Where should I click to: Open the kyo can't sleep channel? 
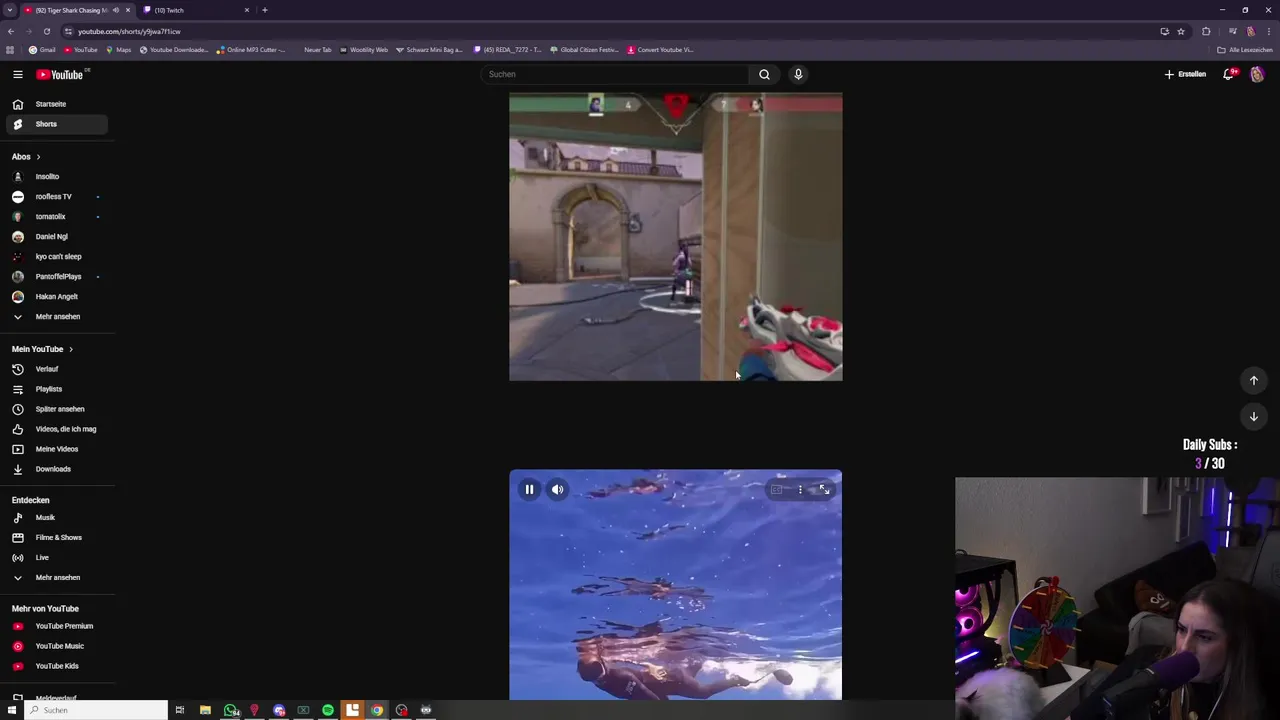57,257
